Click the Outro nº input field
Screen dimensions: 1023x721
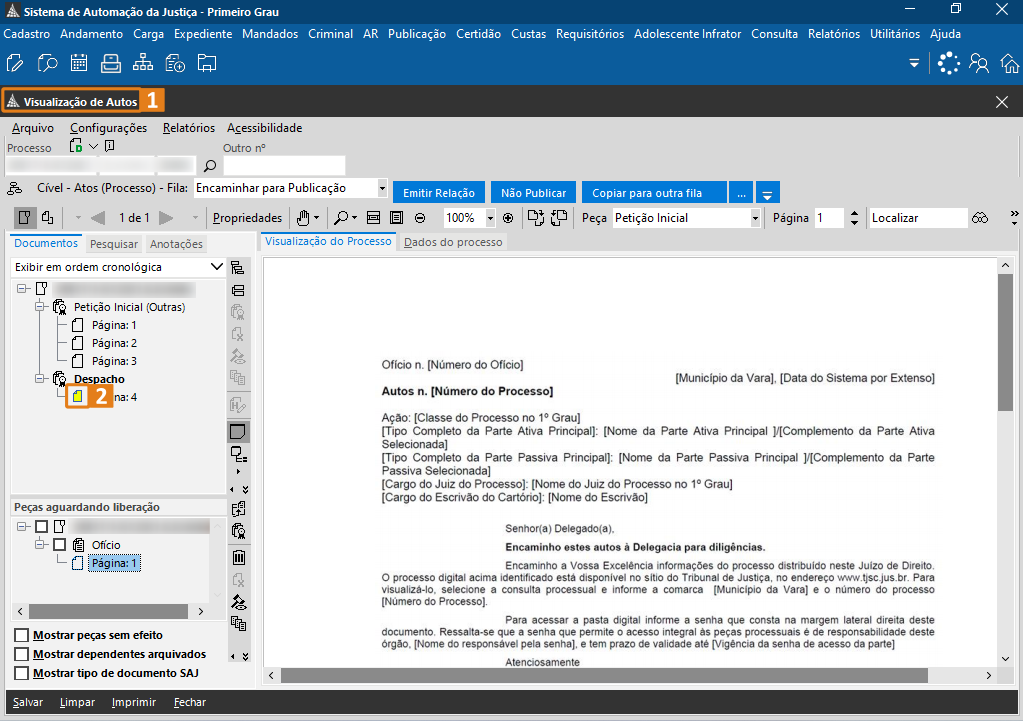(x=284, y=166)
